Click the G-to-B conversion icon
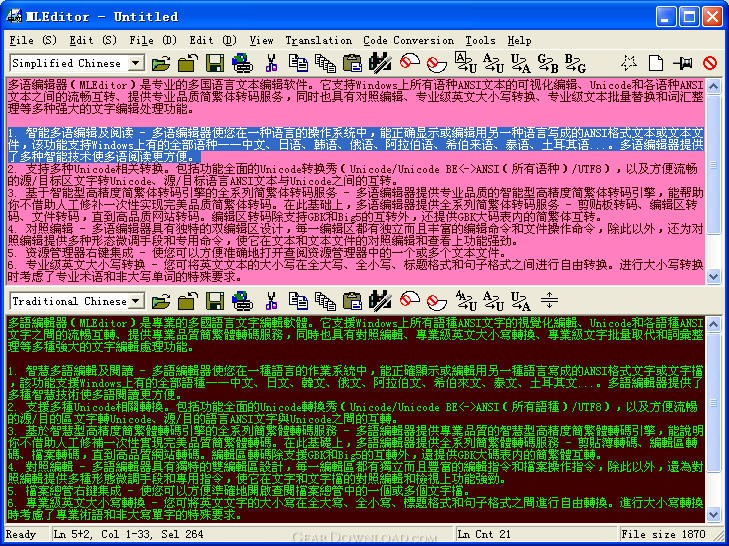The image size is (729, 546). [548, 63]
